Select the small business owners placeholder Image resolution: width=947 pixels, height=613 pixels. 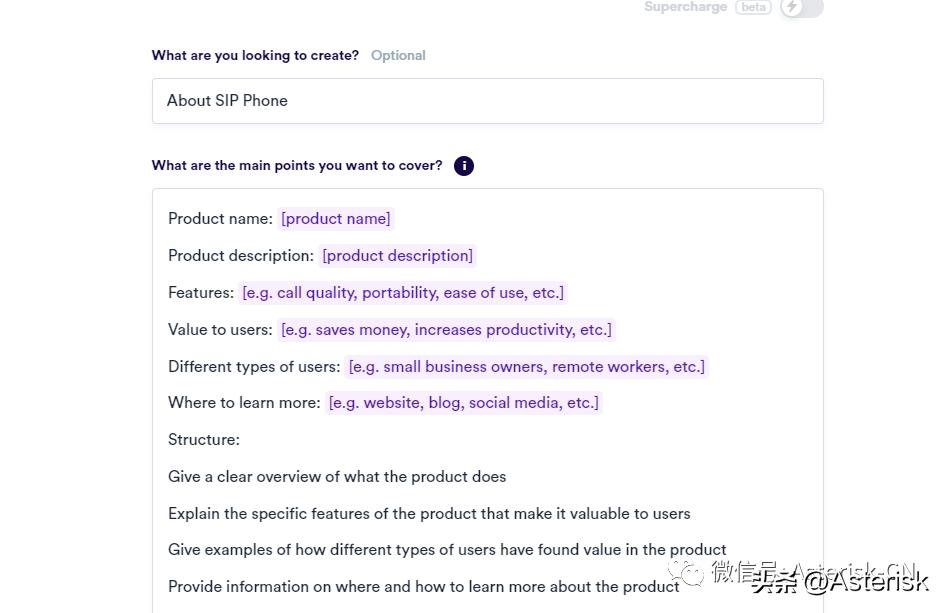click(x=526, y=367)
